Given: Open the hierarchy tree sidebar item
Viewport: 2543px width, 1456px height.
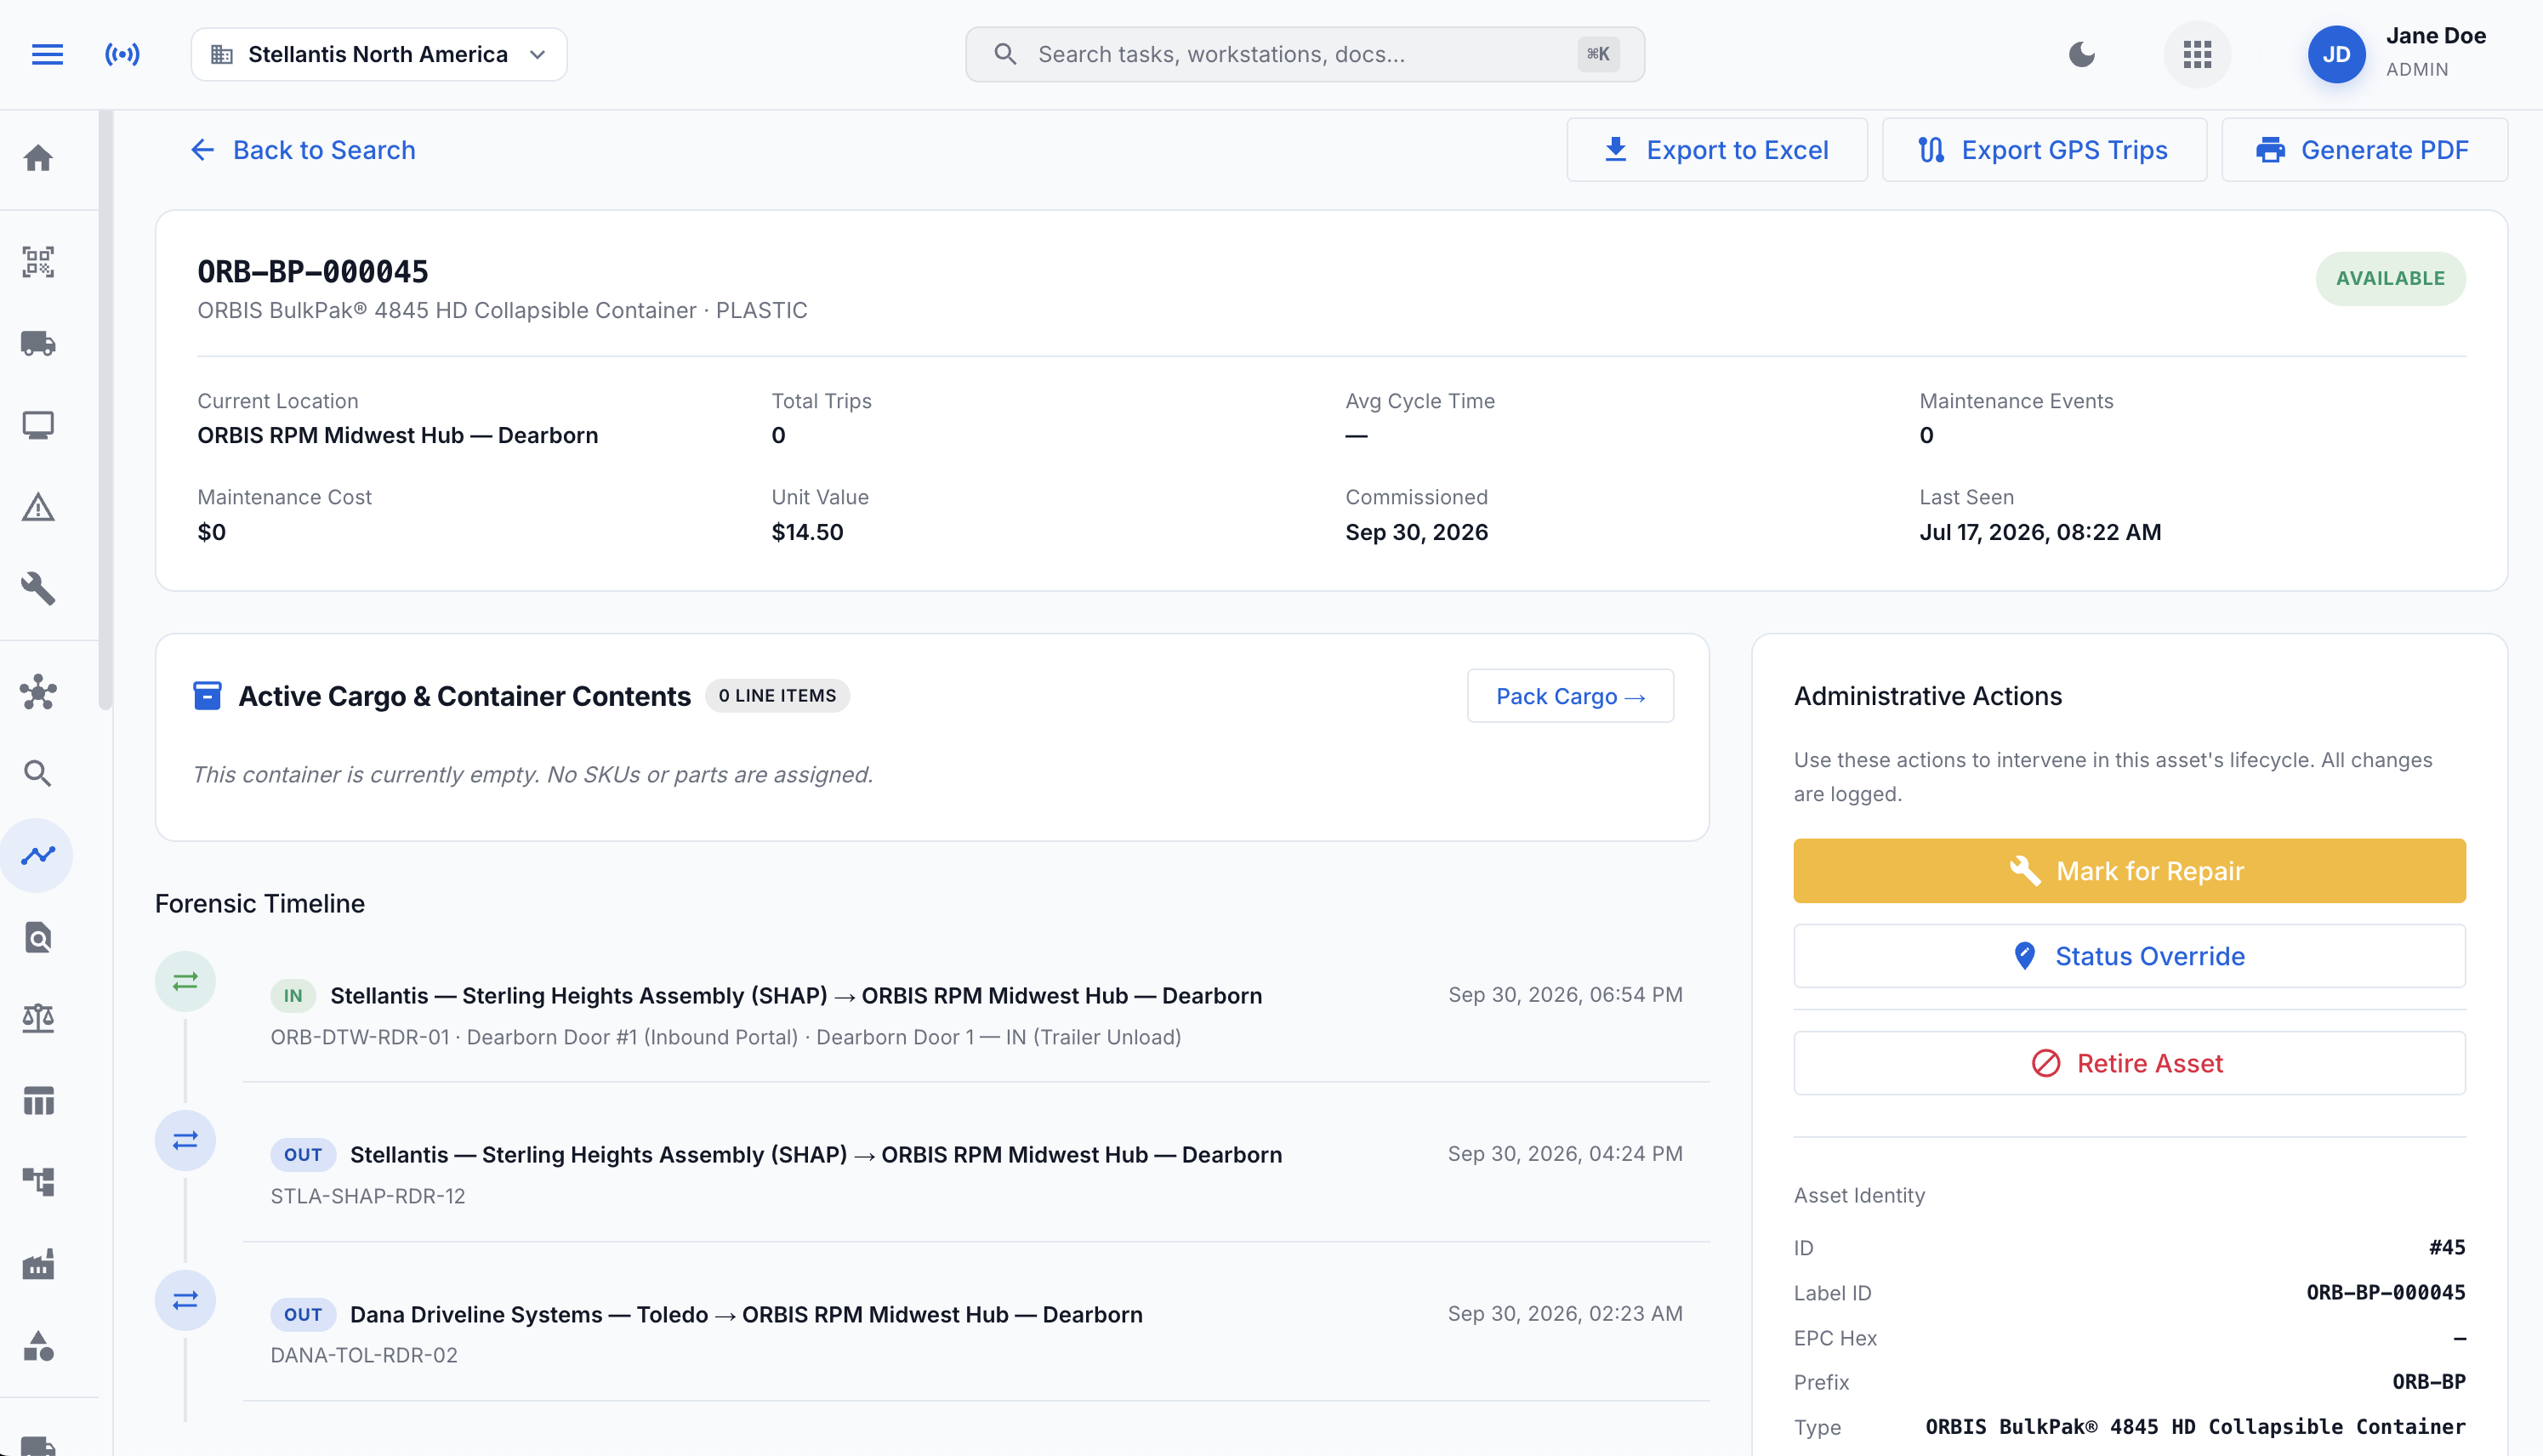Looking at the screenshot, I should (38, 1182).
